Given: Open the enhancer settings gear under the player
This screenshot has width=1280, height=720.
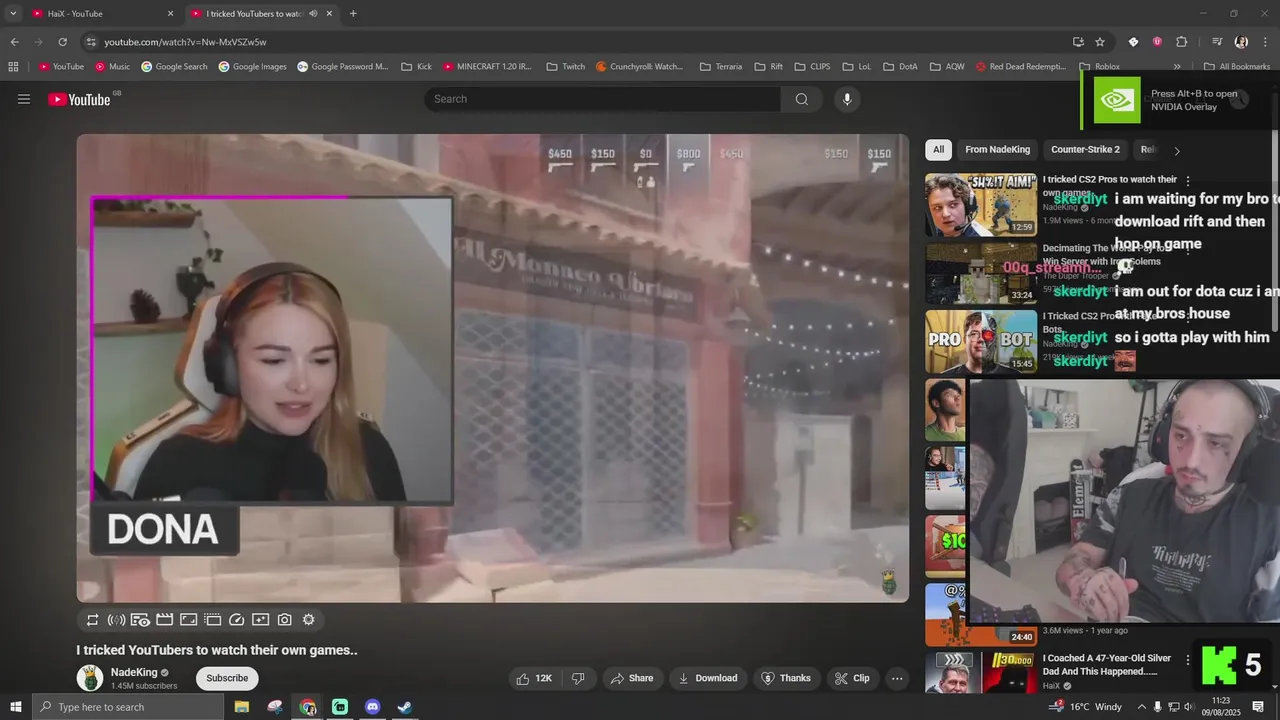Looking at the screenshot, I should [x=309, y=620].
